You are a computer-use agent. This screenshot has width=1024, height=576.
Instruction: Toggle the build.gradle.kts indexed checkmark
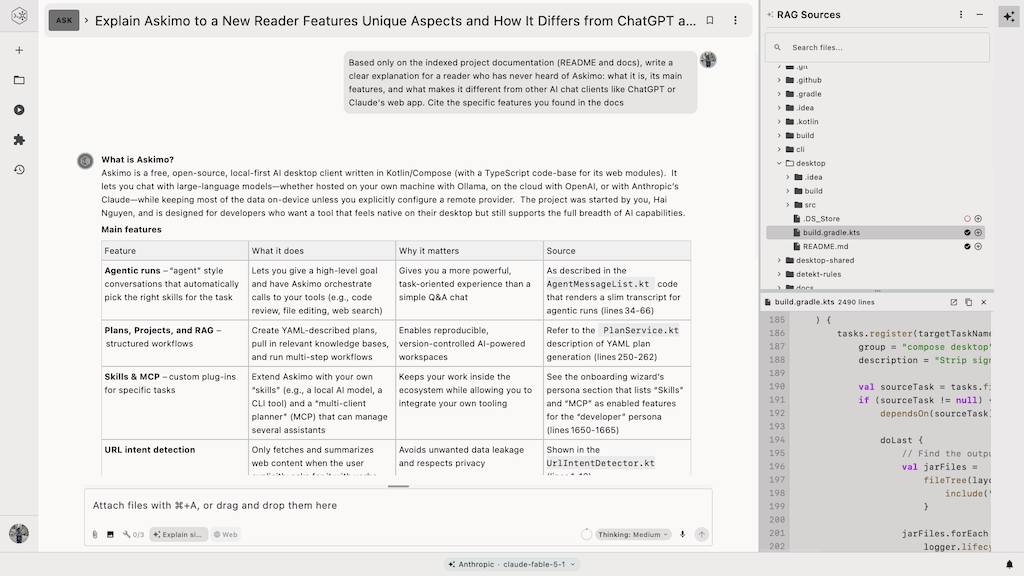967,232
